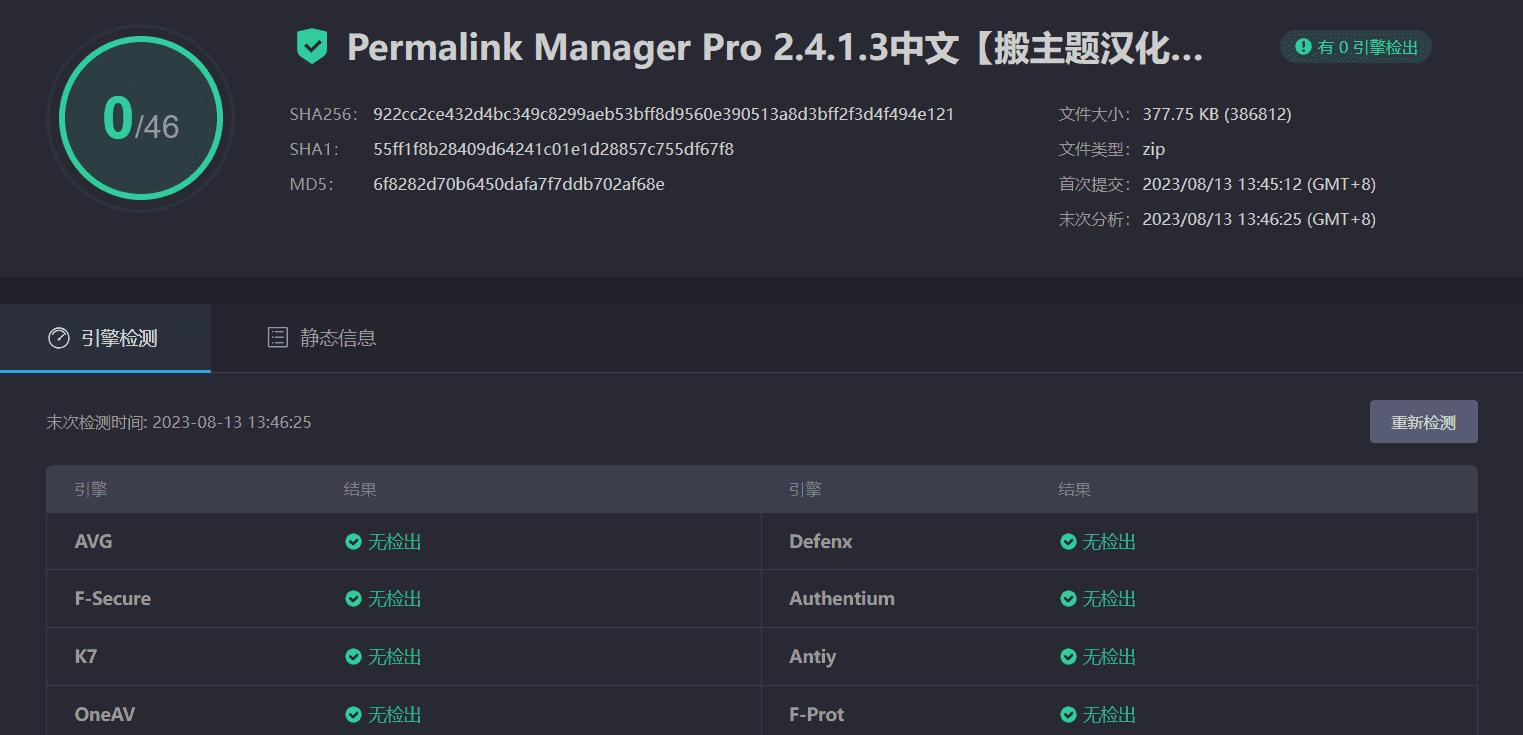Click the 末次分析 label
Image resolution: width=1523 pixels, height=735 pixels.
[x=1097, y=219]
